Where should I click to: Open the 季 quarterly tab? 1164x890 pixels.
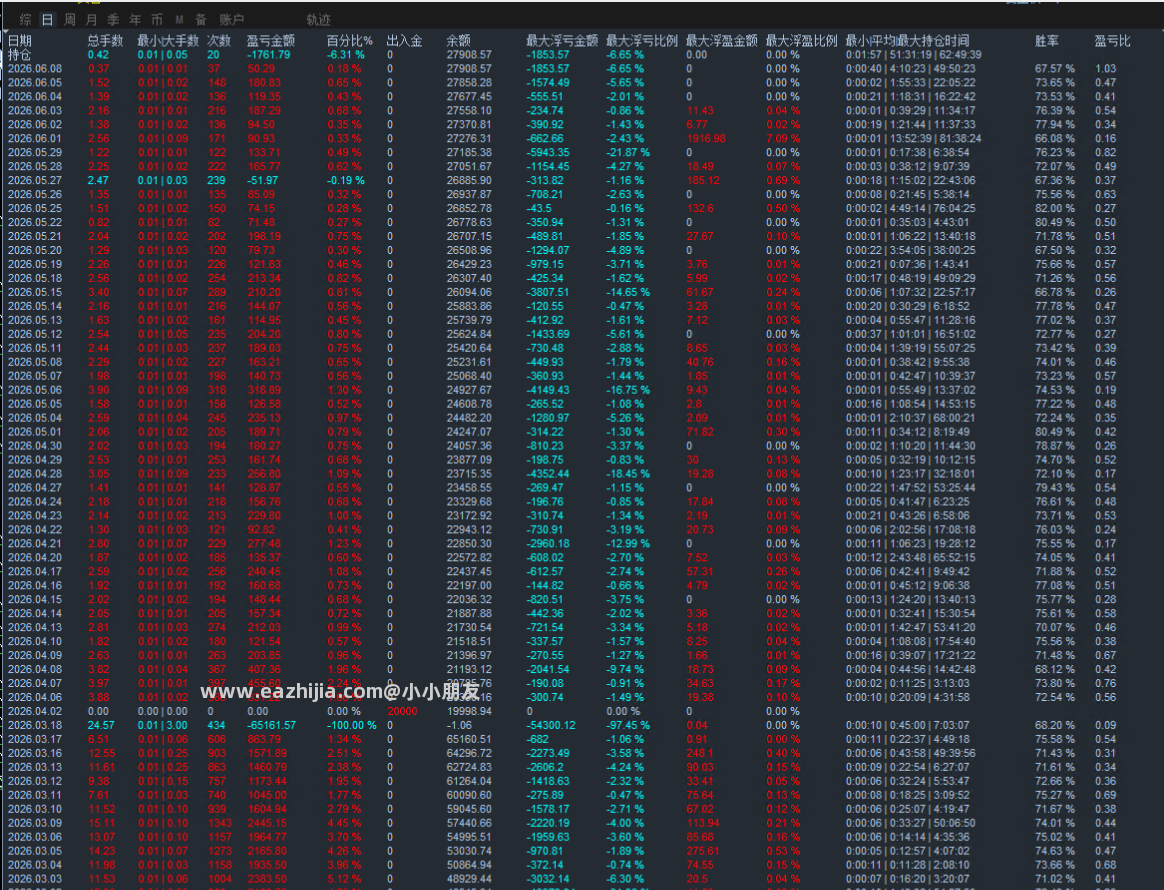tap(114, 19)
